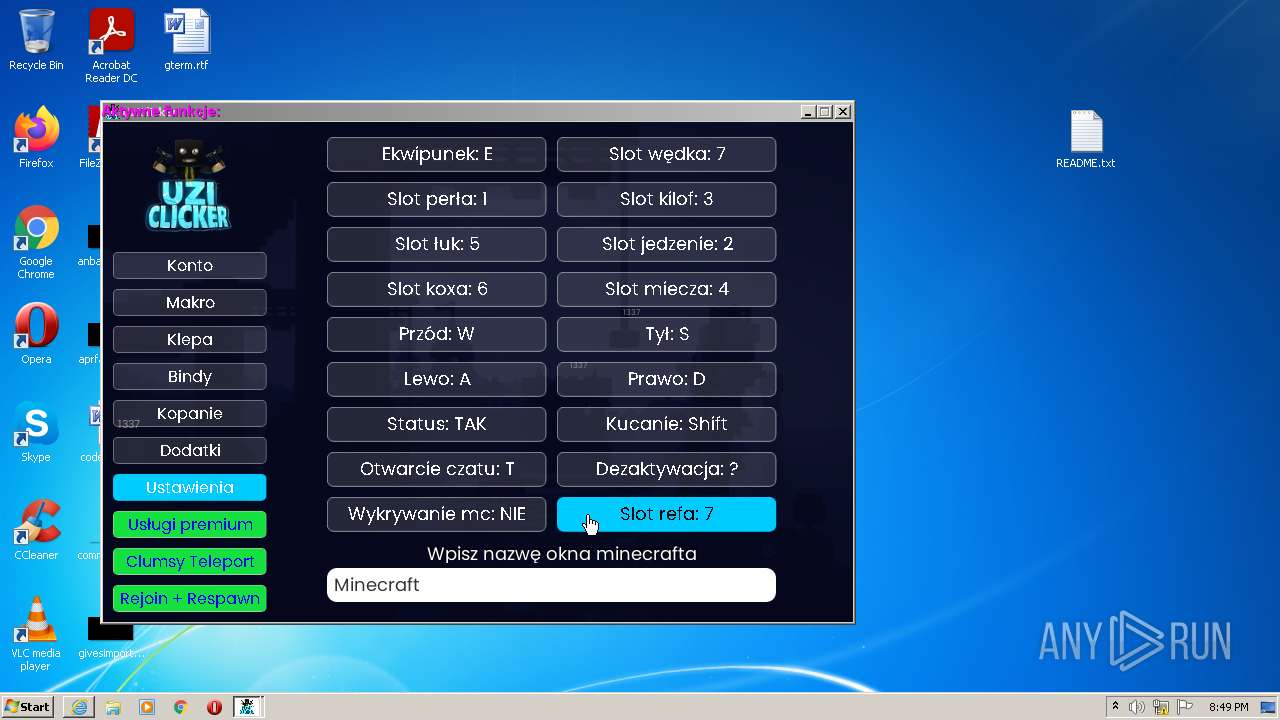1280x720 pixels.
Task: Select the README.txt desktop file
Action: point(1086,139)
